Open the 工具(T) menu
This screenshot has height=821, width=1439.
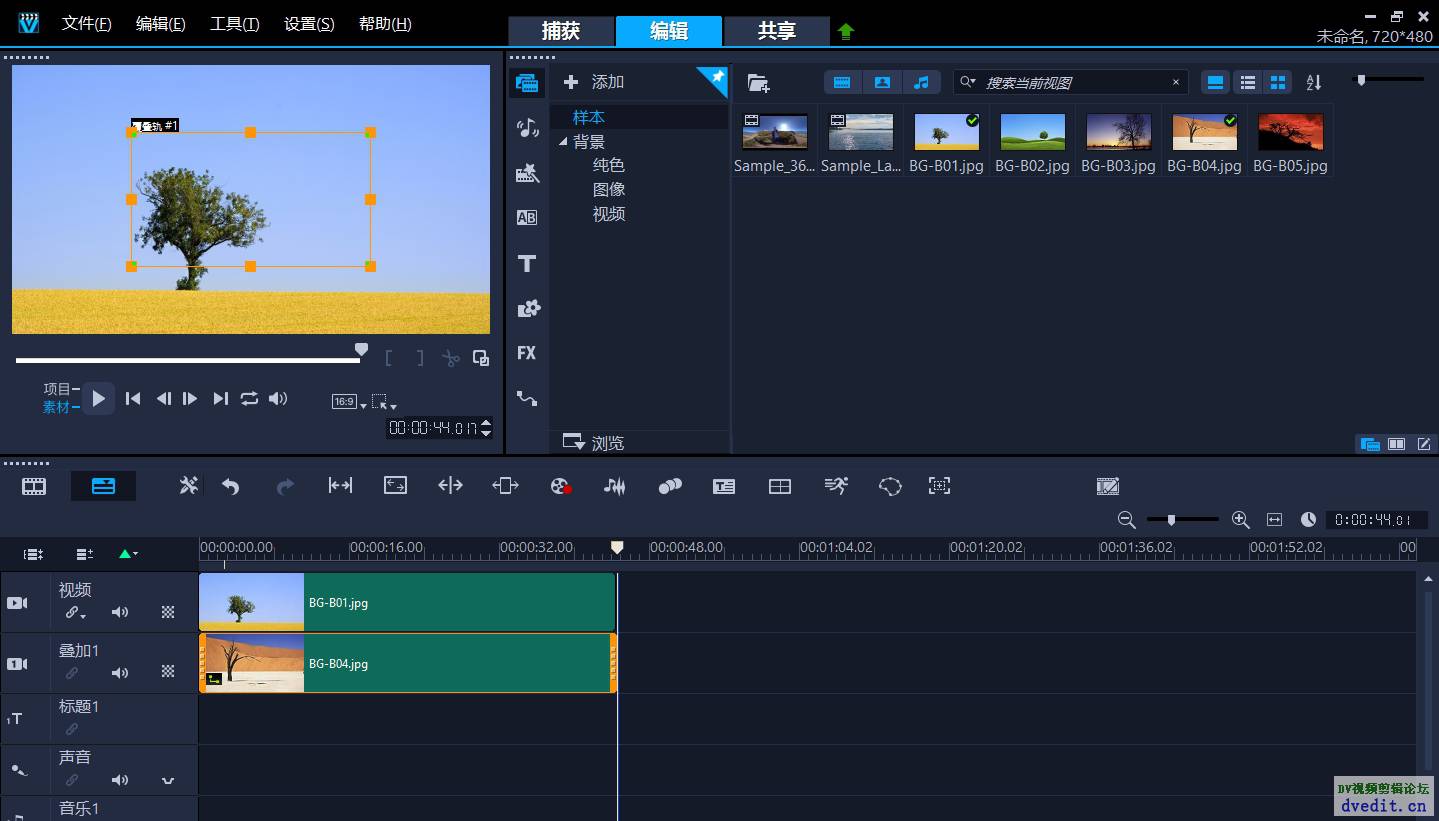(x=235, y=24)
